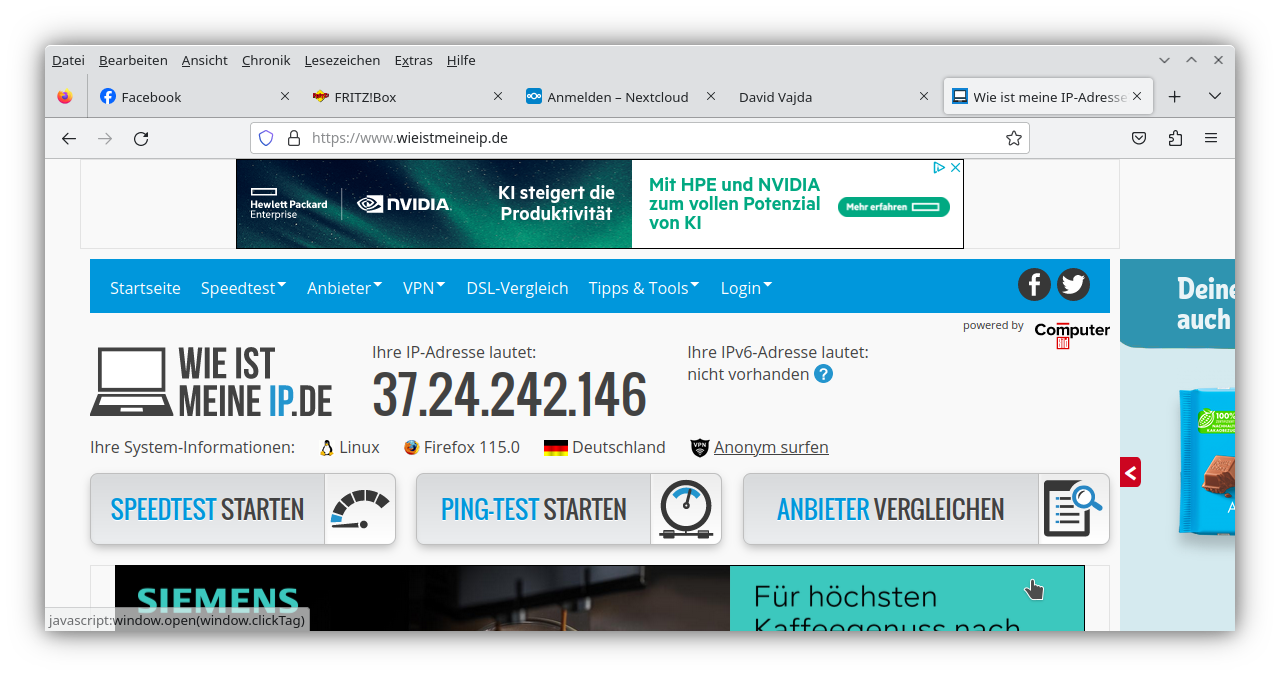Switch to the FRITZ!Box tab
Image resolution: width=1280 pixels, height=676 pixels.
400,97
